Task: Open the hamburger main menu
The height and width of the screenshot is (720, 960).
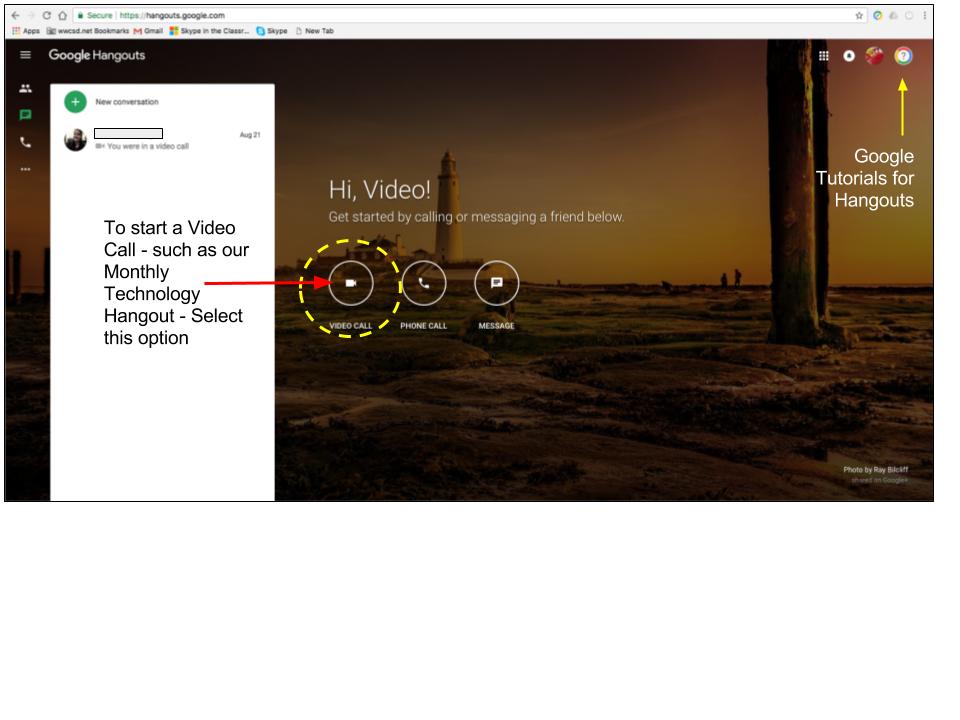Action: pos(25,56)
